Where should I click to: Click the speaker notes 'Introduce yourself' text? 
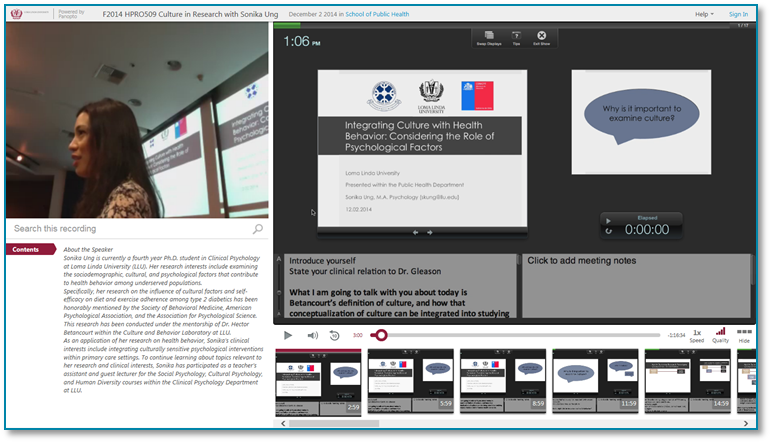click(322, 261)
